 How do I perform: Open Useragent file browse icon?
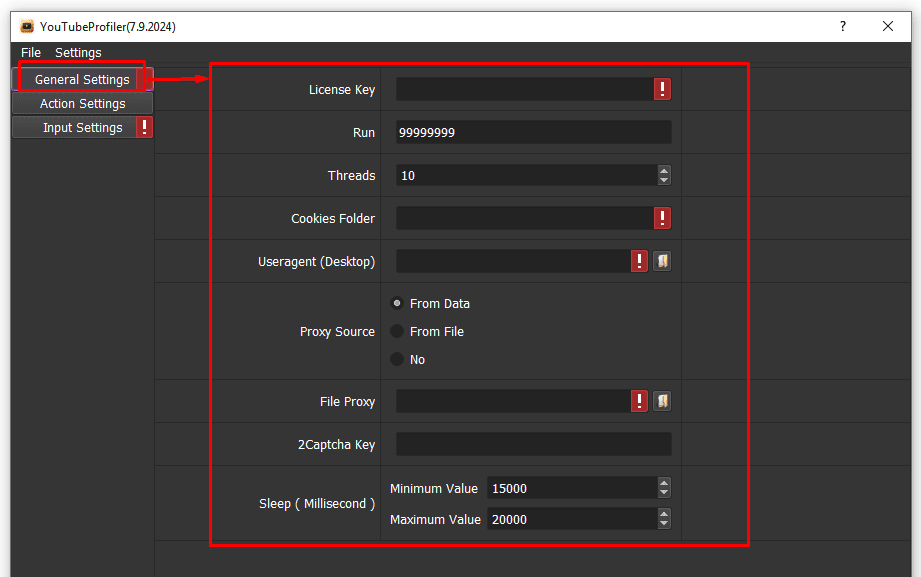(662, 261)
